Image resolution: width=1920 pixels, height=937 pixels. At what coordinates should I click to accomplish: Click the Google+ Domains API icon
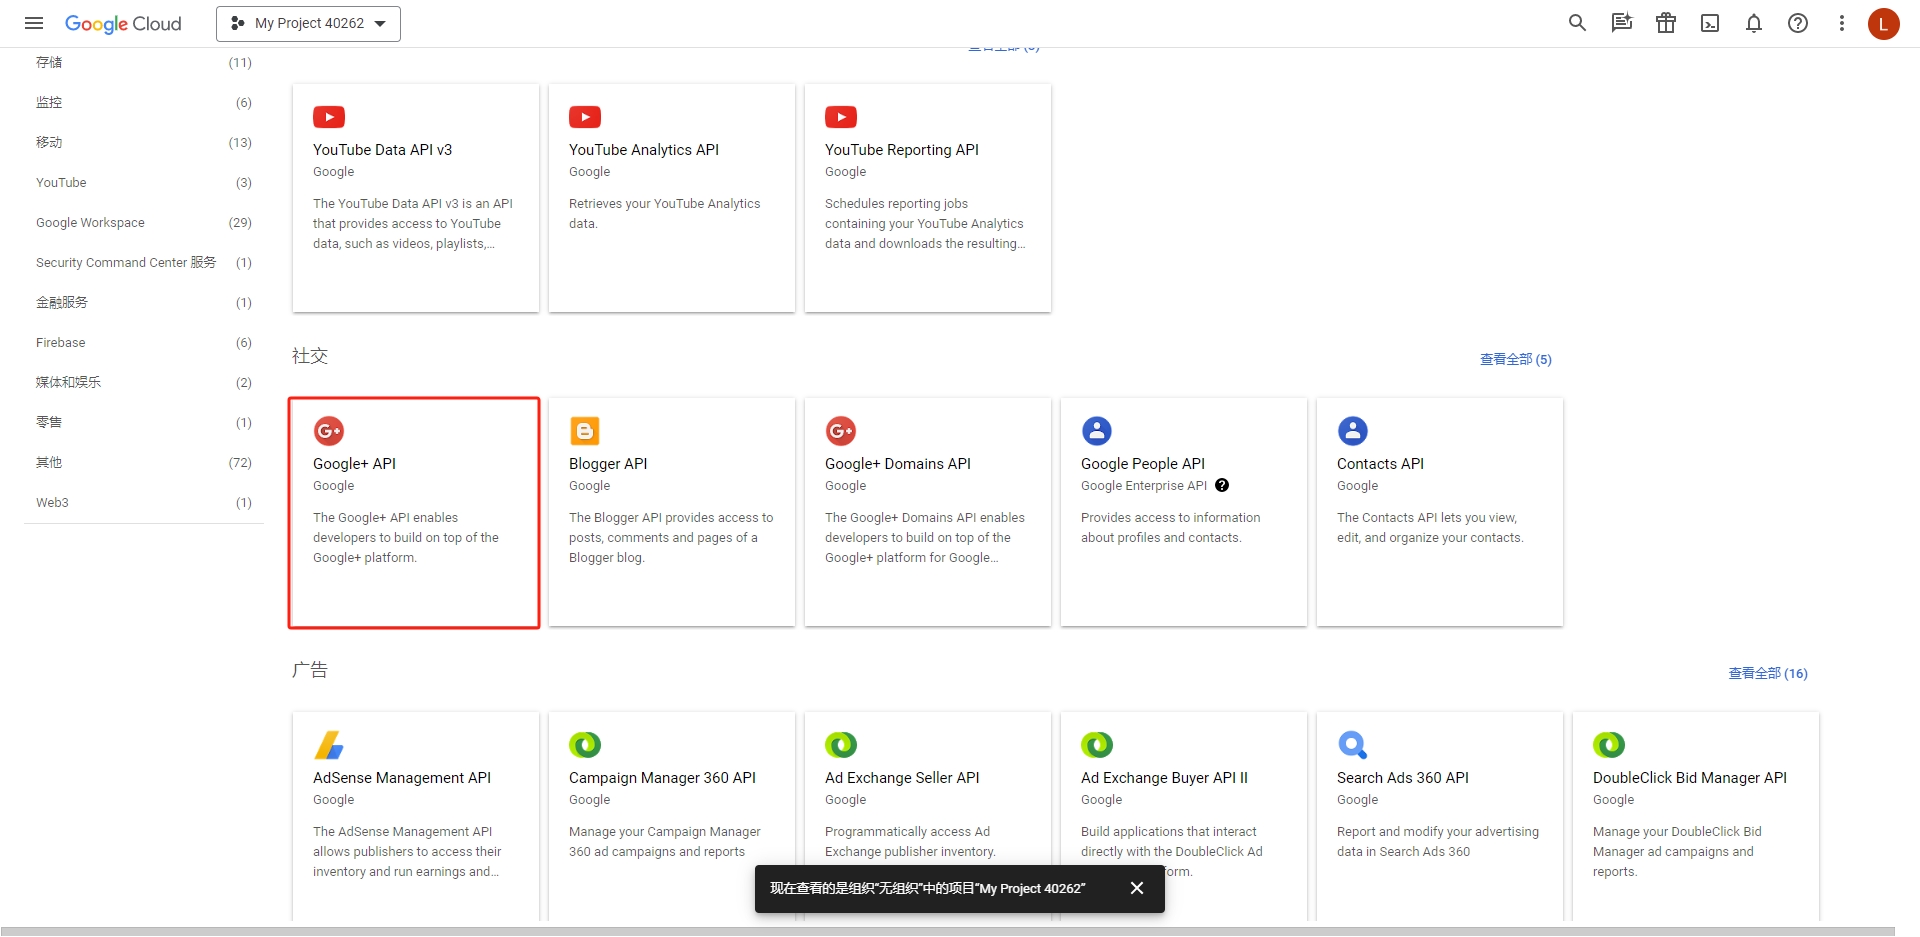(x=841, y=431)
